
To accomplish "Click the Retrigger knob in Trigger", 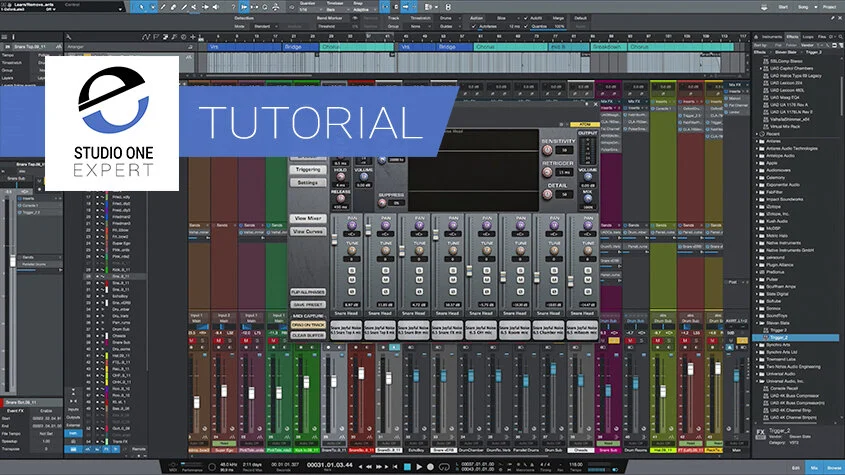I will [x=547, y=172].
